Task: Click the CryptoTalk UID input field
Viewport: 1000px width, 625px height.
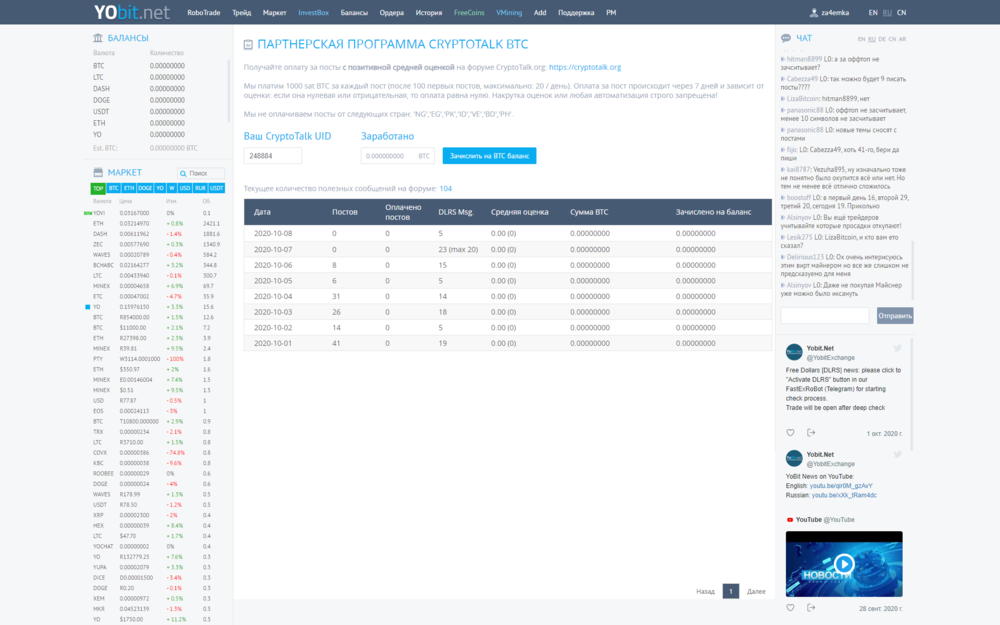Action: [x=273, y=156]
